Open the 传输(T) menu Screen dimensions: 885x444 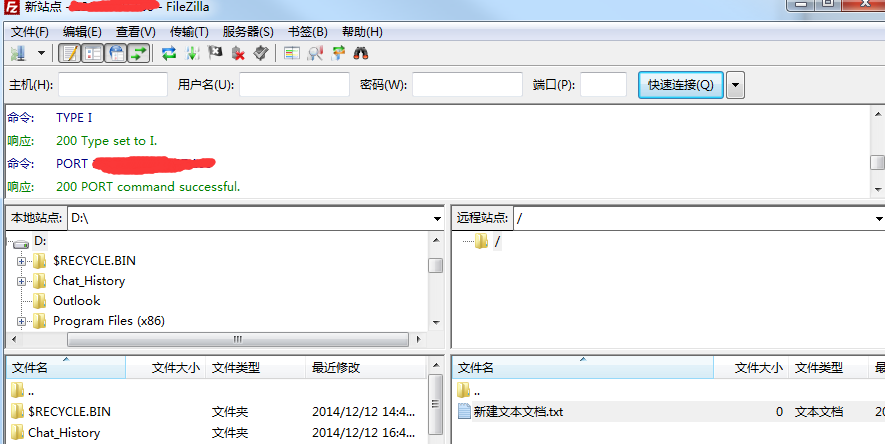pos(189,32)
